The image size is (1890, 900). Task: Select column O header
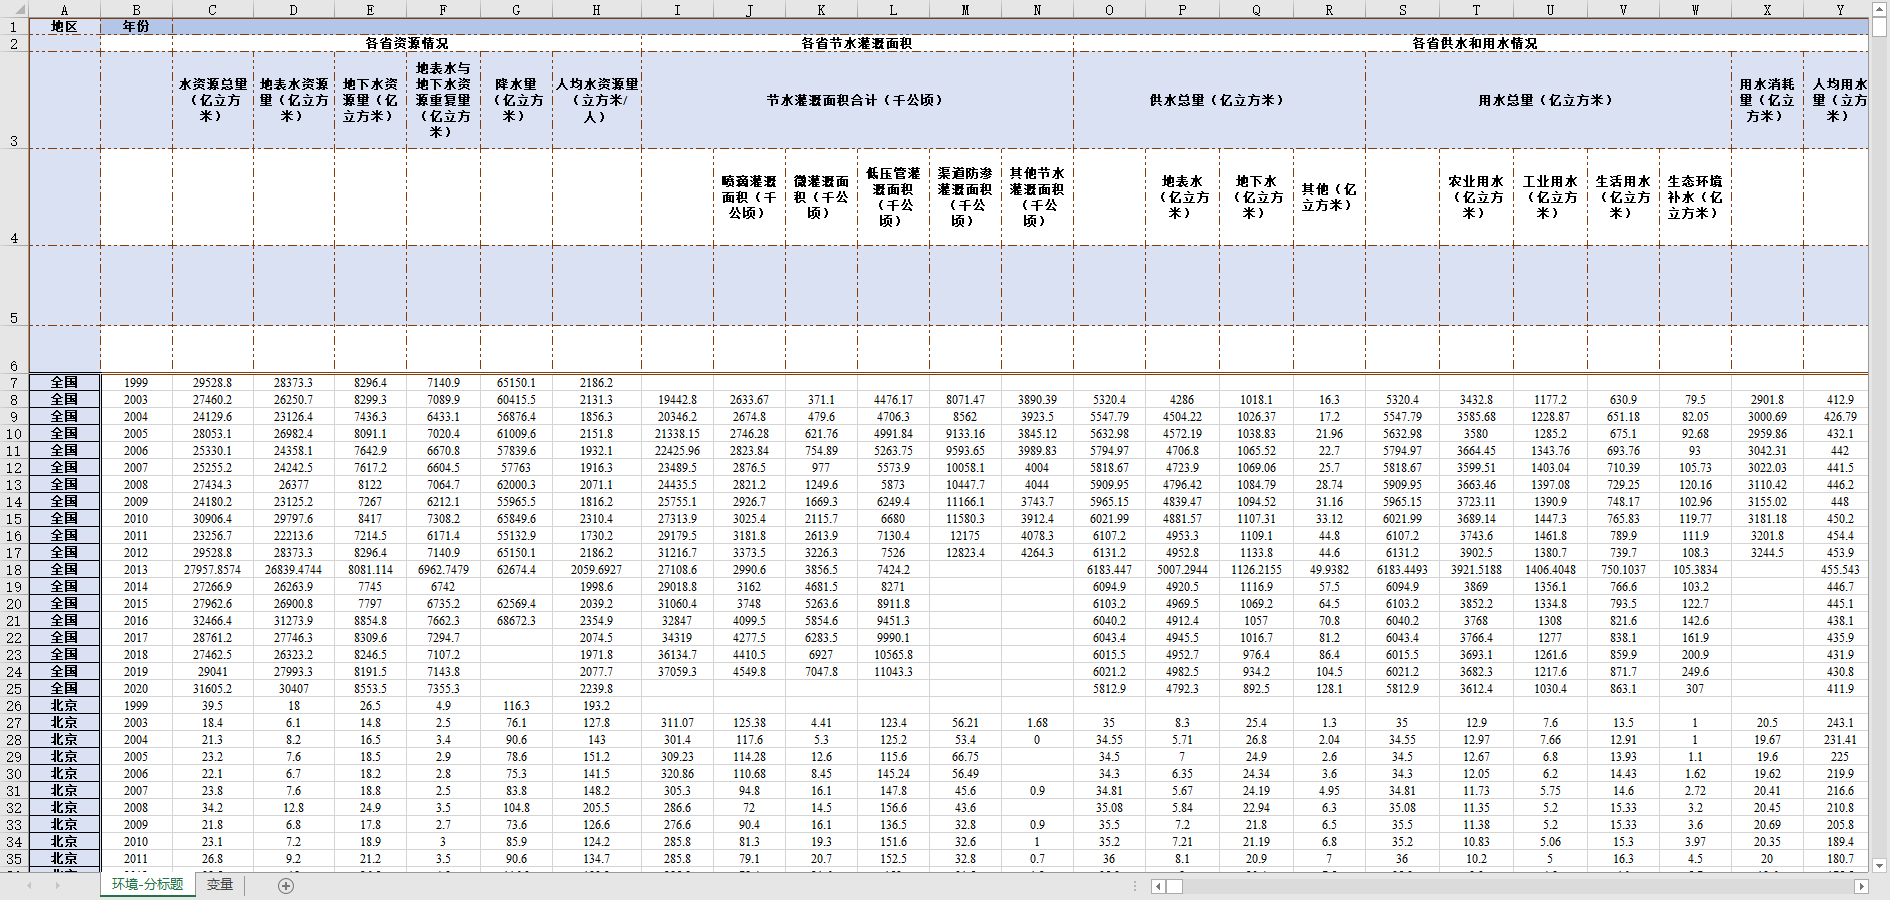point(1109,10)
